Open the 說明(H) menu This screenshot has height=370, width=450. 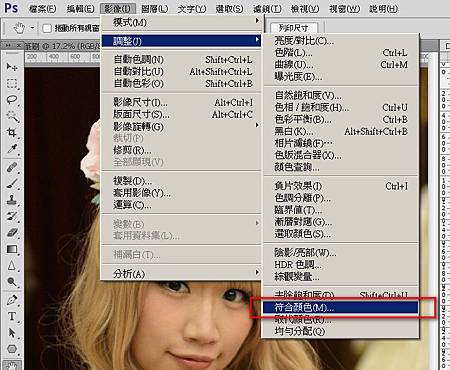click(383, 9)
